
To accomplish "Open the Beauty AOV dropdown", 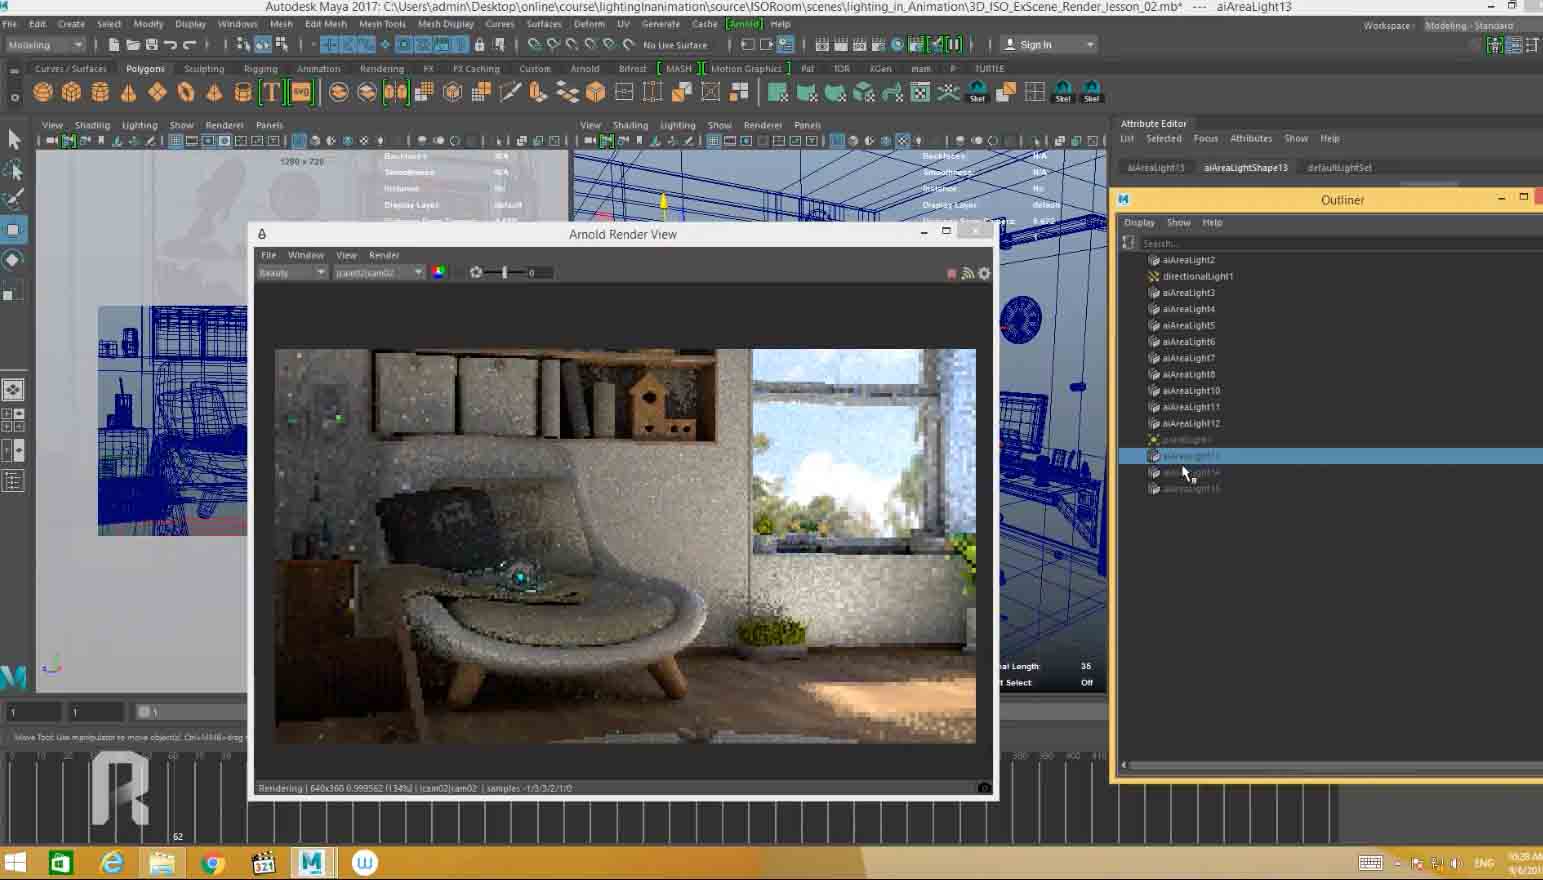I will pos(291,272).
